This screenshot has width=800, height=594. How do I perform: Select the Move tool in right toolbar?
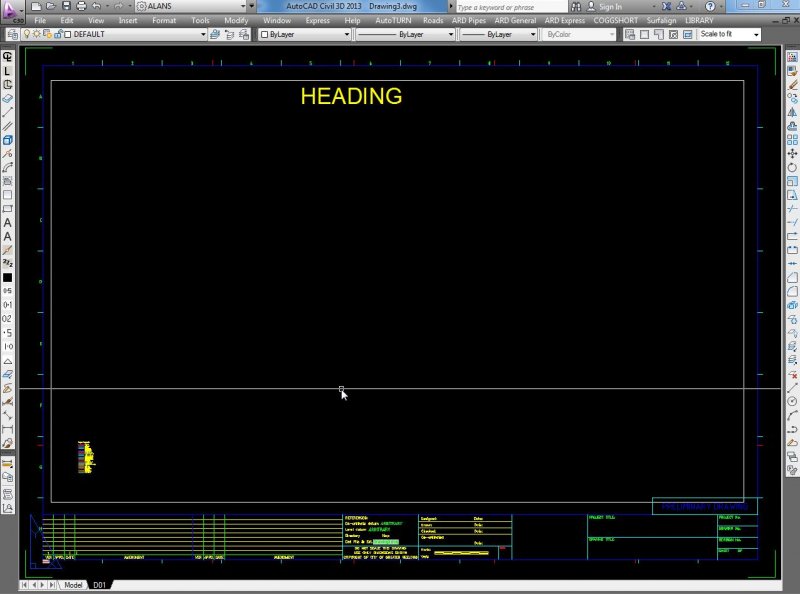(792, 153)
